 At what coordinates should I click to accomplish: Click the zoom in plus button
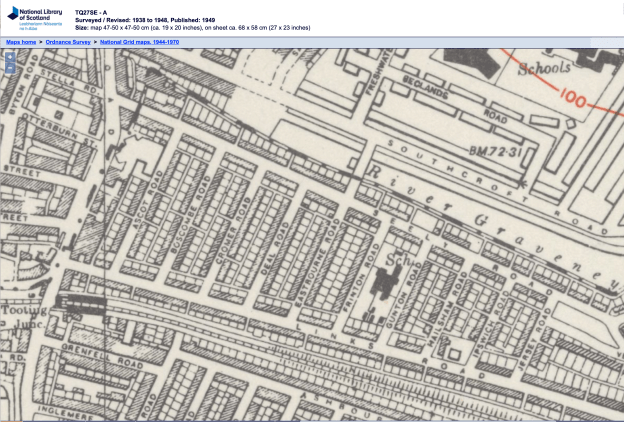(x=10, y=57)
